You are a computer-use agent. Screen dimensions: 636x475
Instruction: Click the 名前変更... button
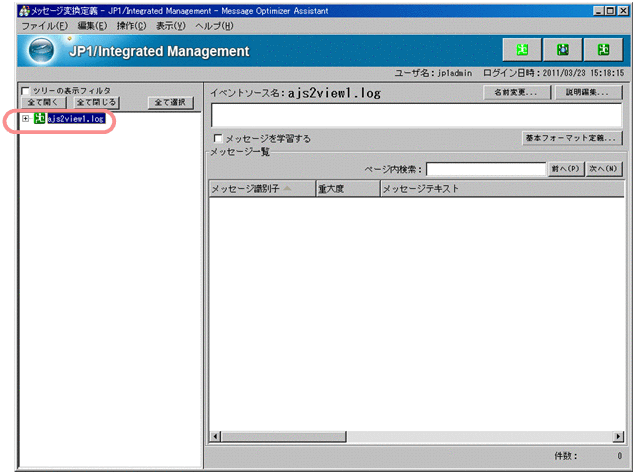515,92
